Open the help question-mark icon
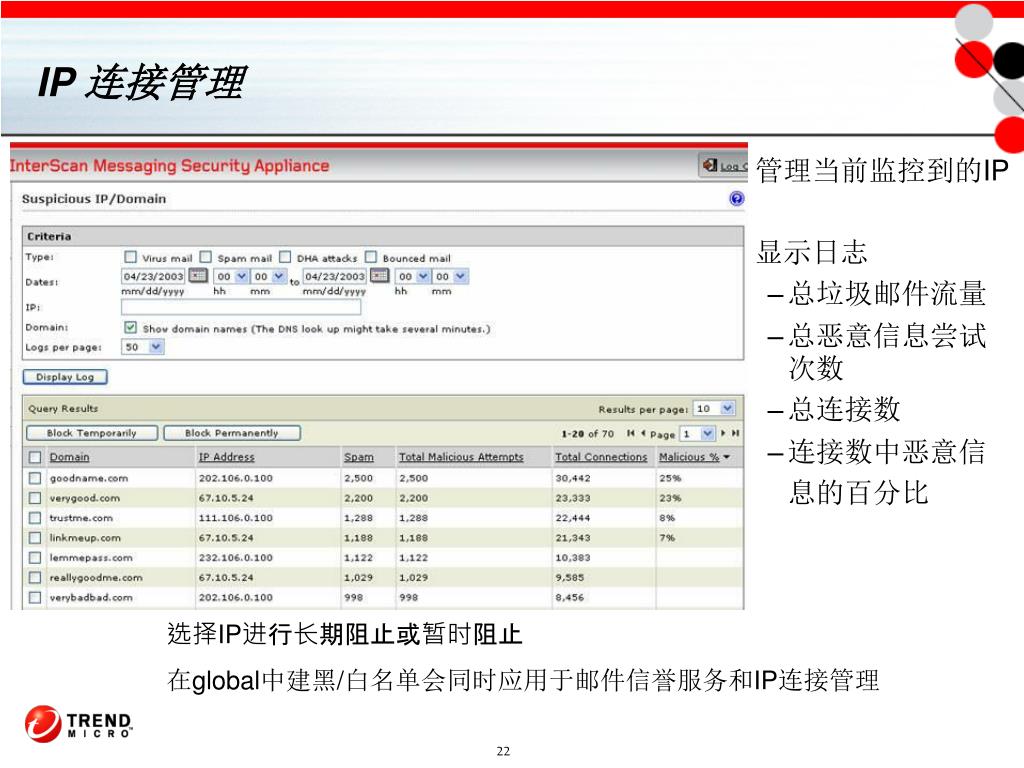1024x768 pixels. [x=737, y=199]
